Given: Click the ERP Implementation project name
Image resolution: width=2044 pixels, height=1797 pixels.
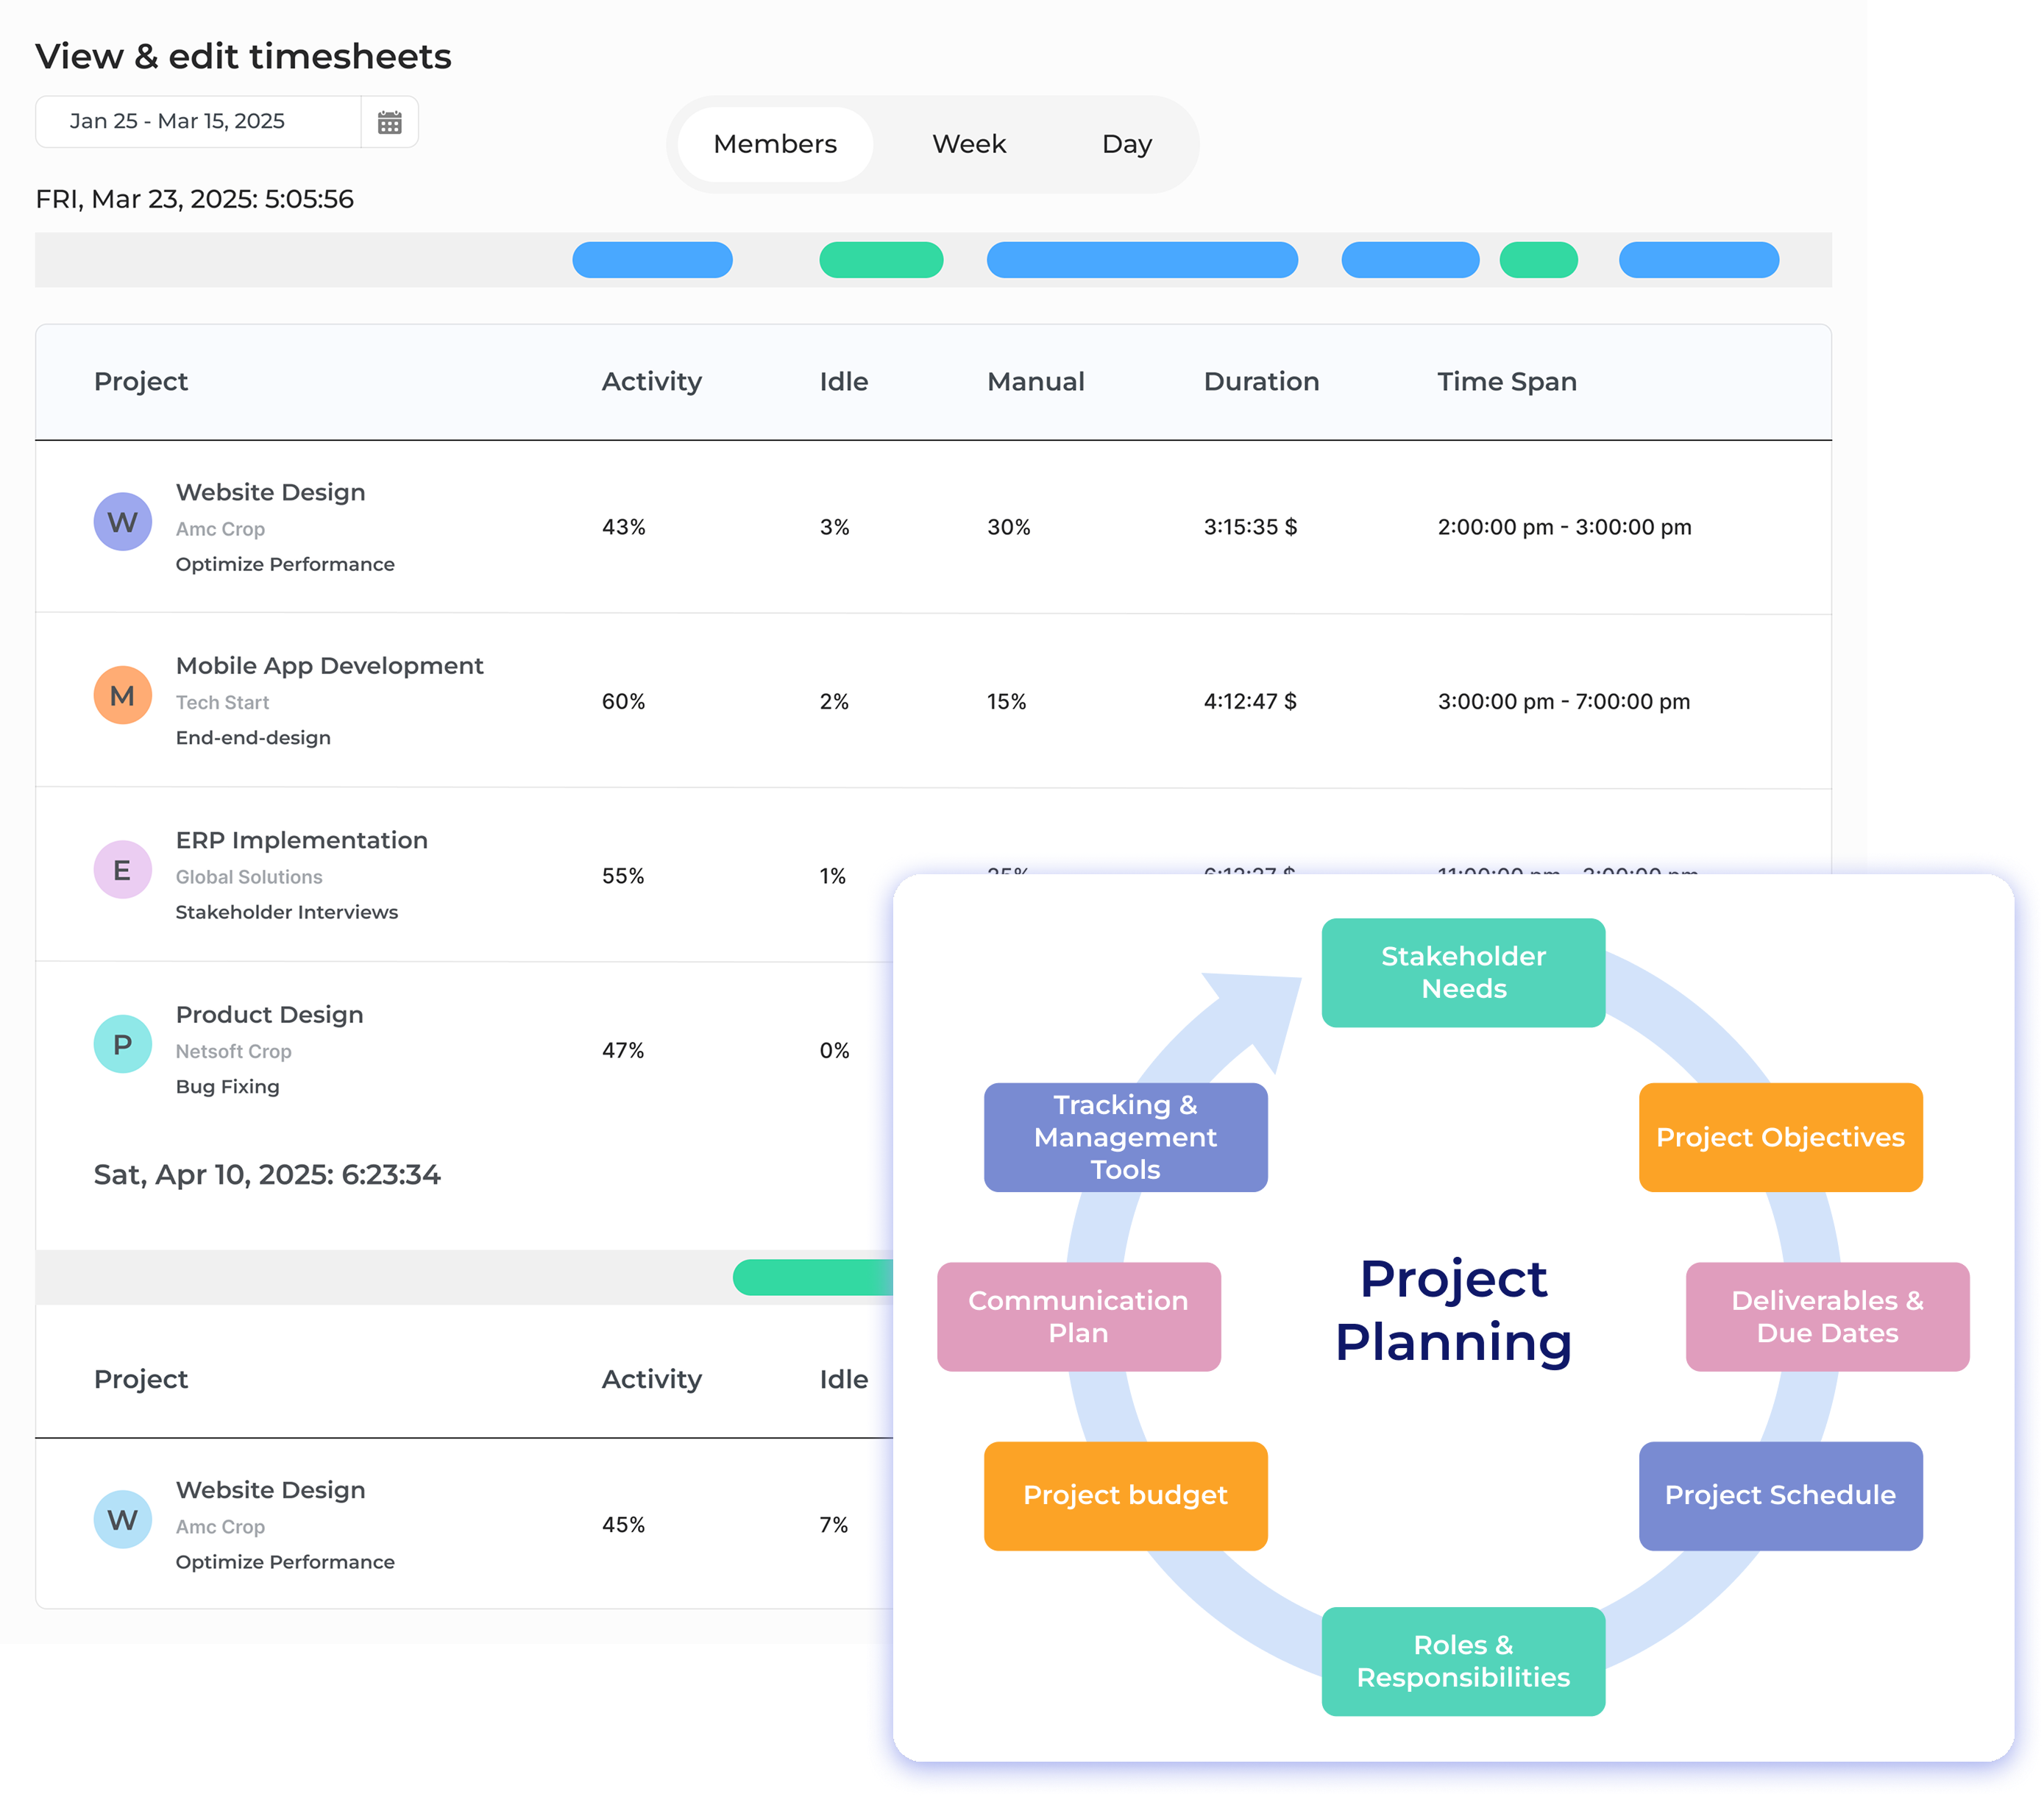Looking at the screenshot, I should coord(301,840).
